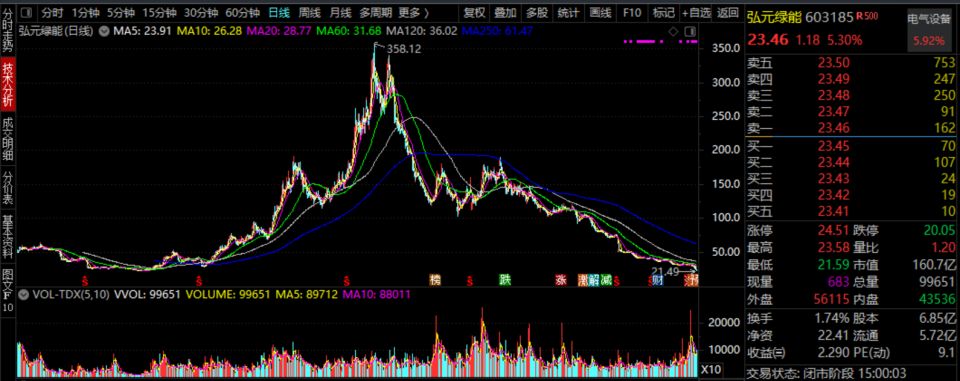This screenshot has width=960, height=381.
Task: Click the green 跌 event marker
Action: [504, 280]
